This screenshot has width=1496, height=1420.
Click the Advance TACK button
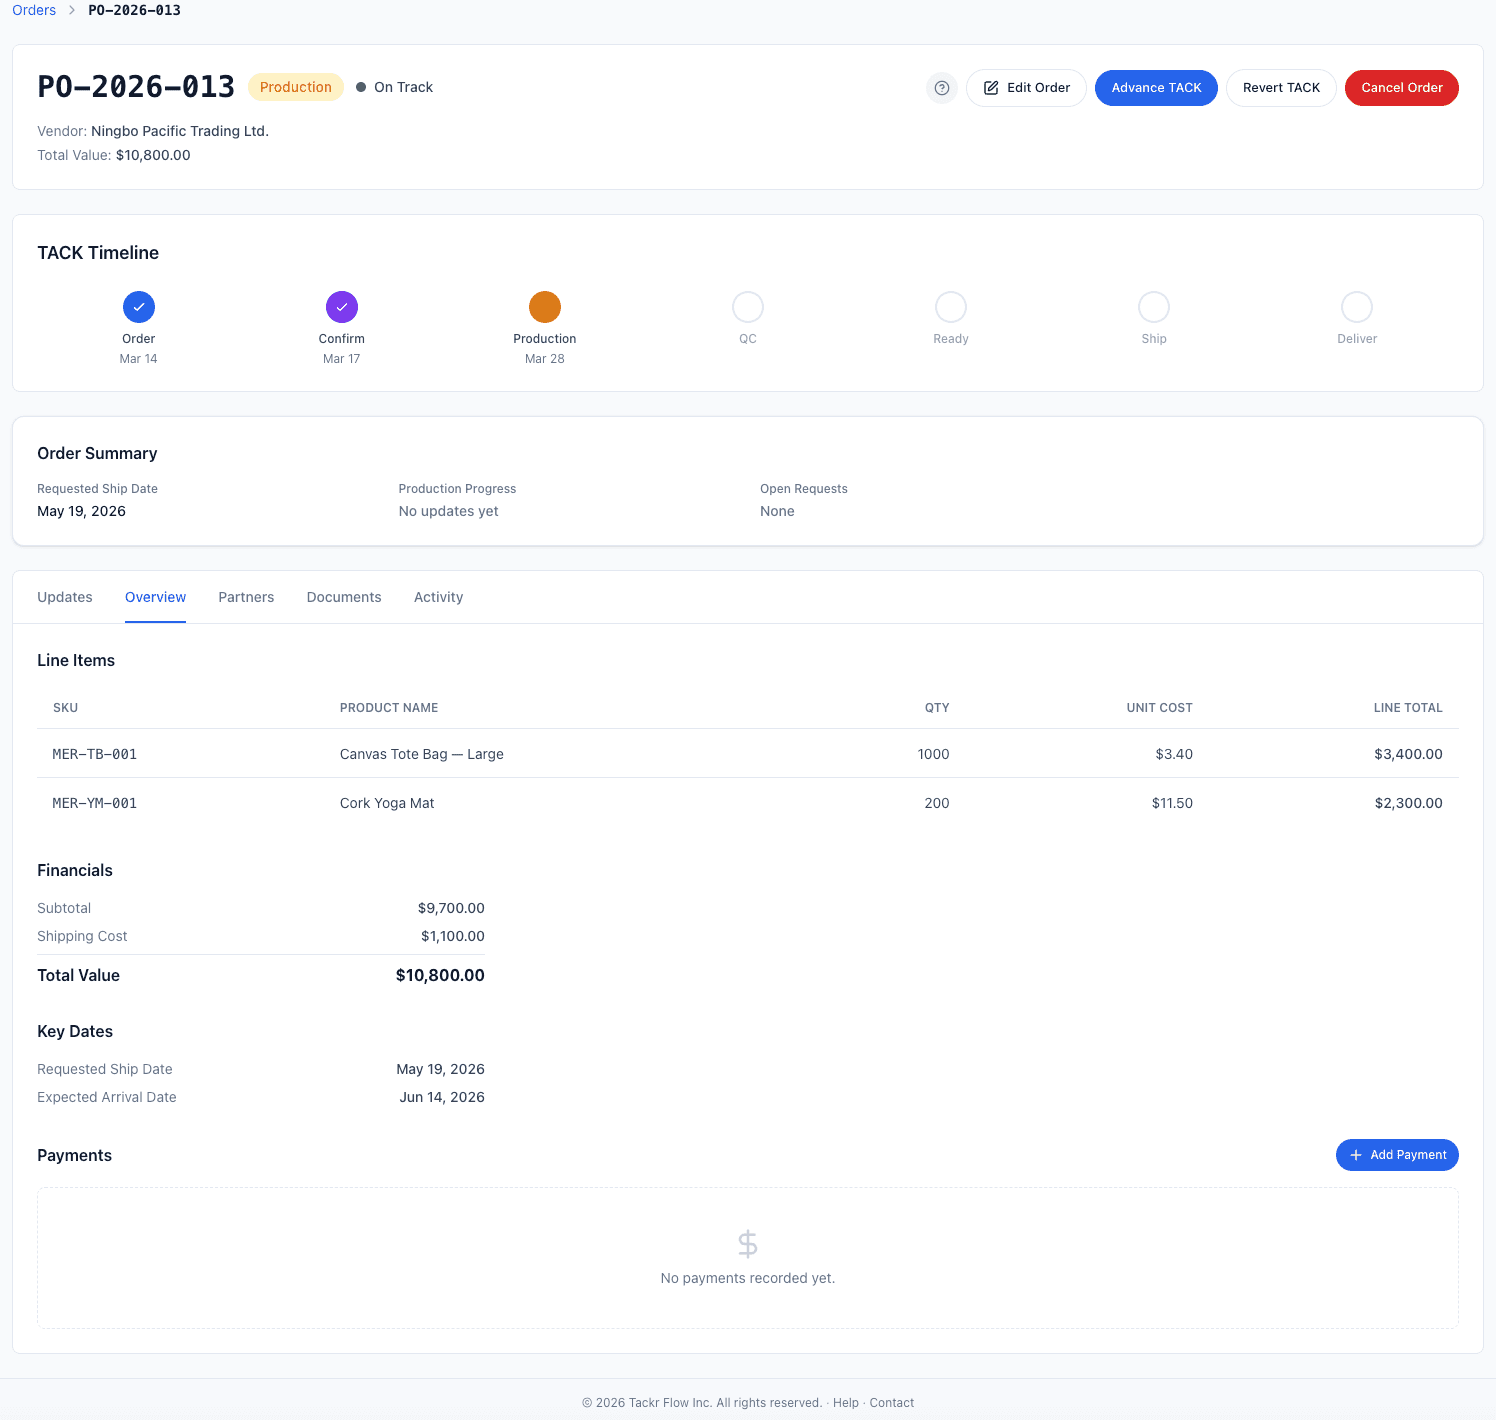click(1156, 88)
